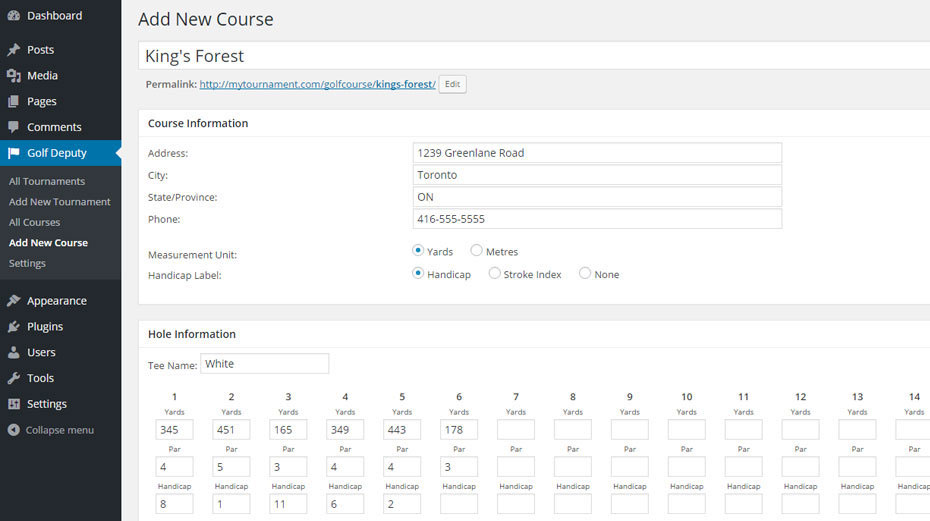Click the Plugins plug icon
Viewport: 930px width, 521px height.
tap(14, 326)
